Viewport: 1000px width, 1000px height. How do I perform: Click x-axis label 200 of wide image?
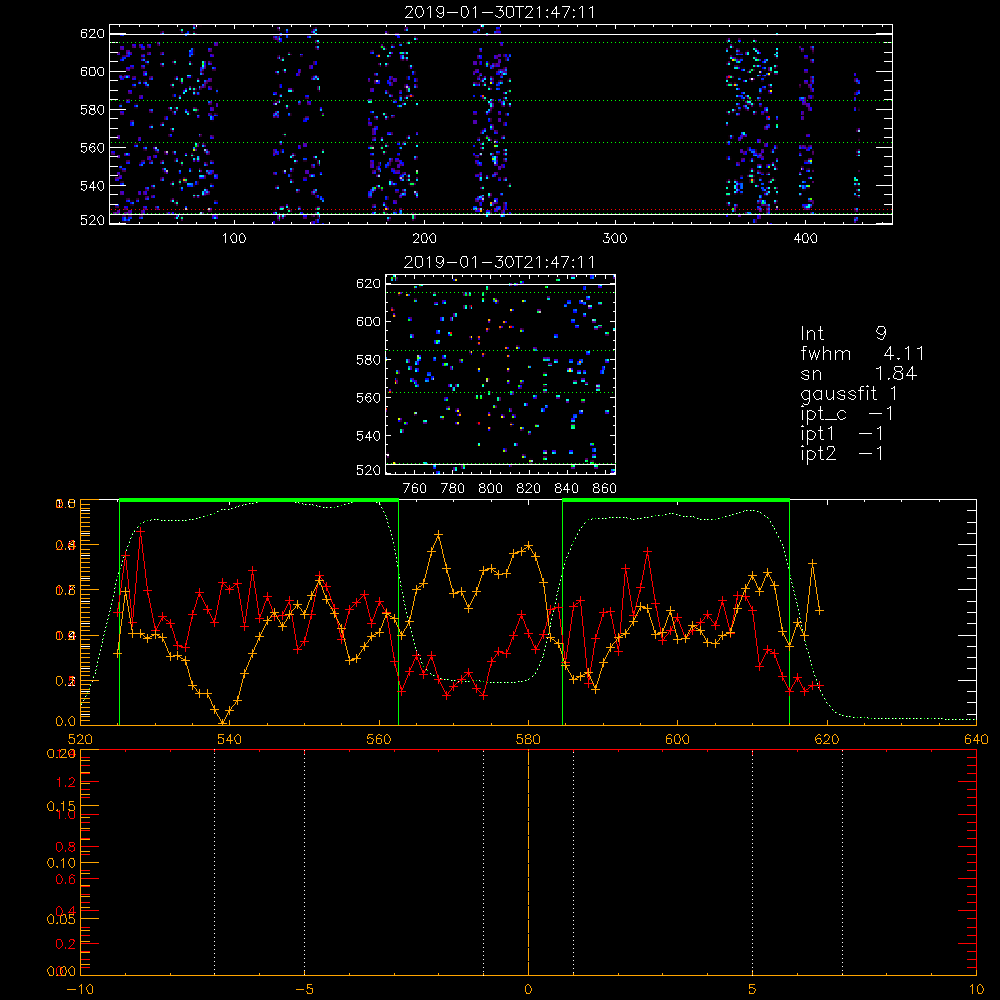tap(424, 239)
